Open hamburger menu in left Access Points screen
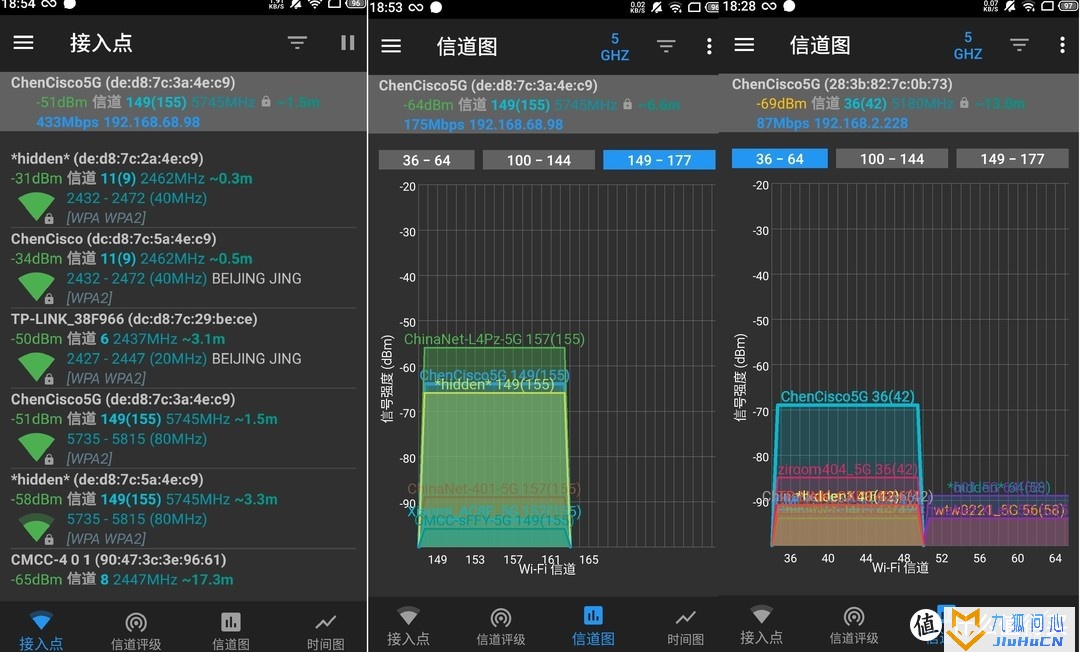1080x652 pixels. [x=23, y=43]
